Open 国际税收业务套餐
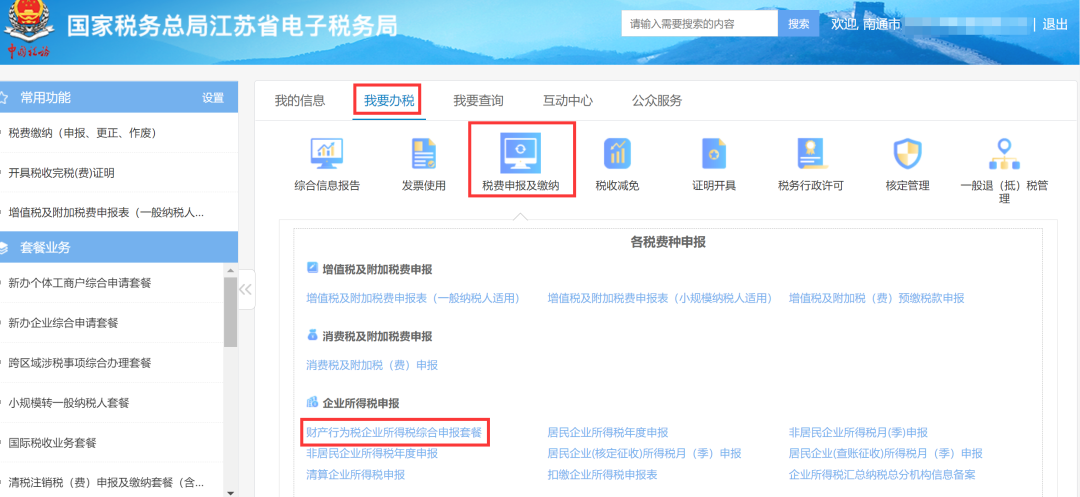 click(x=52, y=443)
